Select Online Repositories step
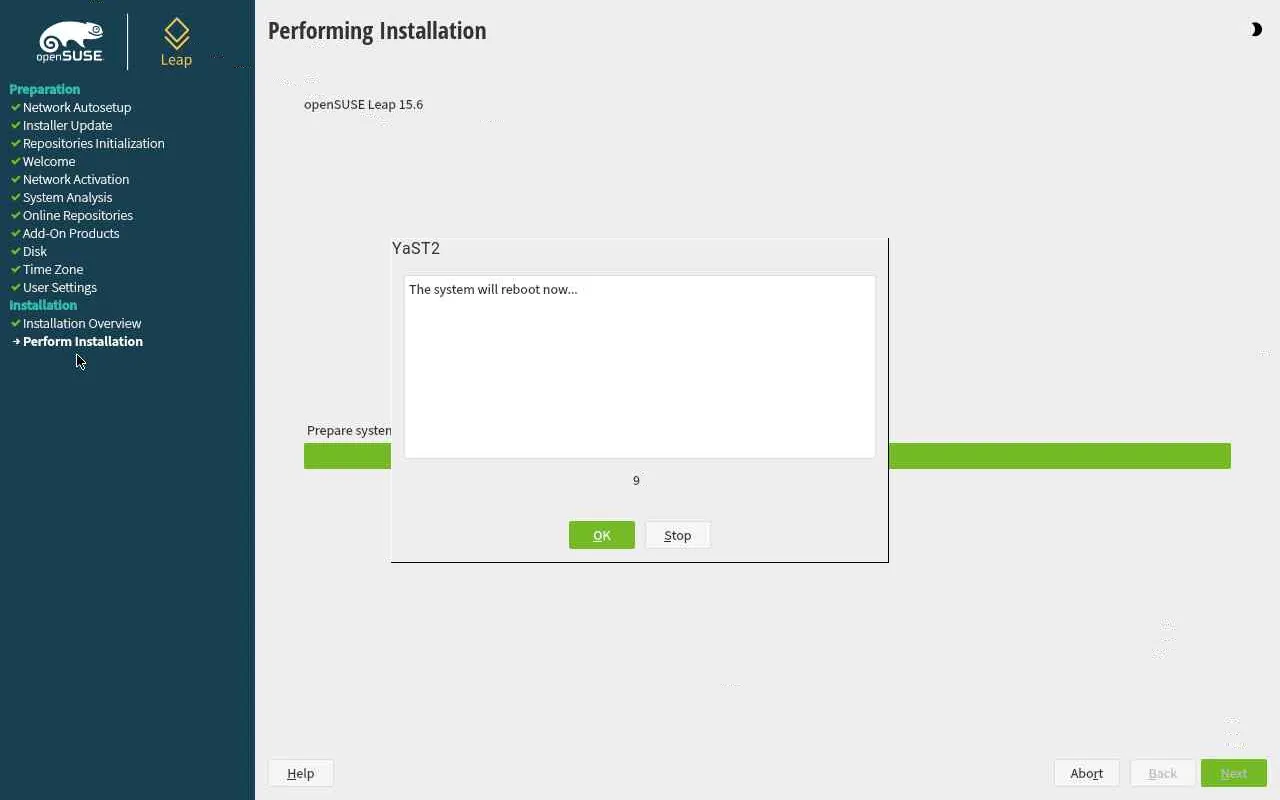 point(78,215)
